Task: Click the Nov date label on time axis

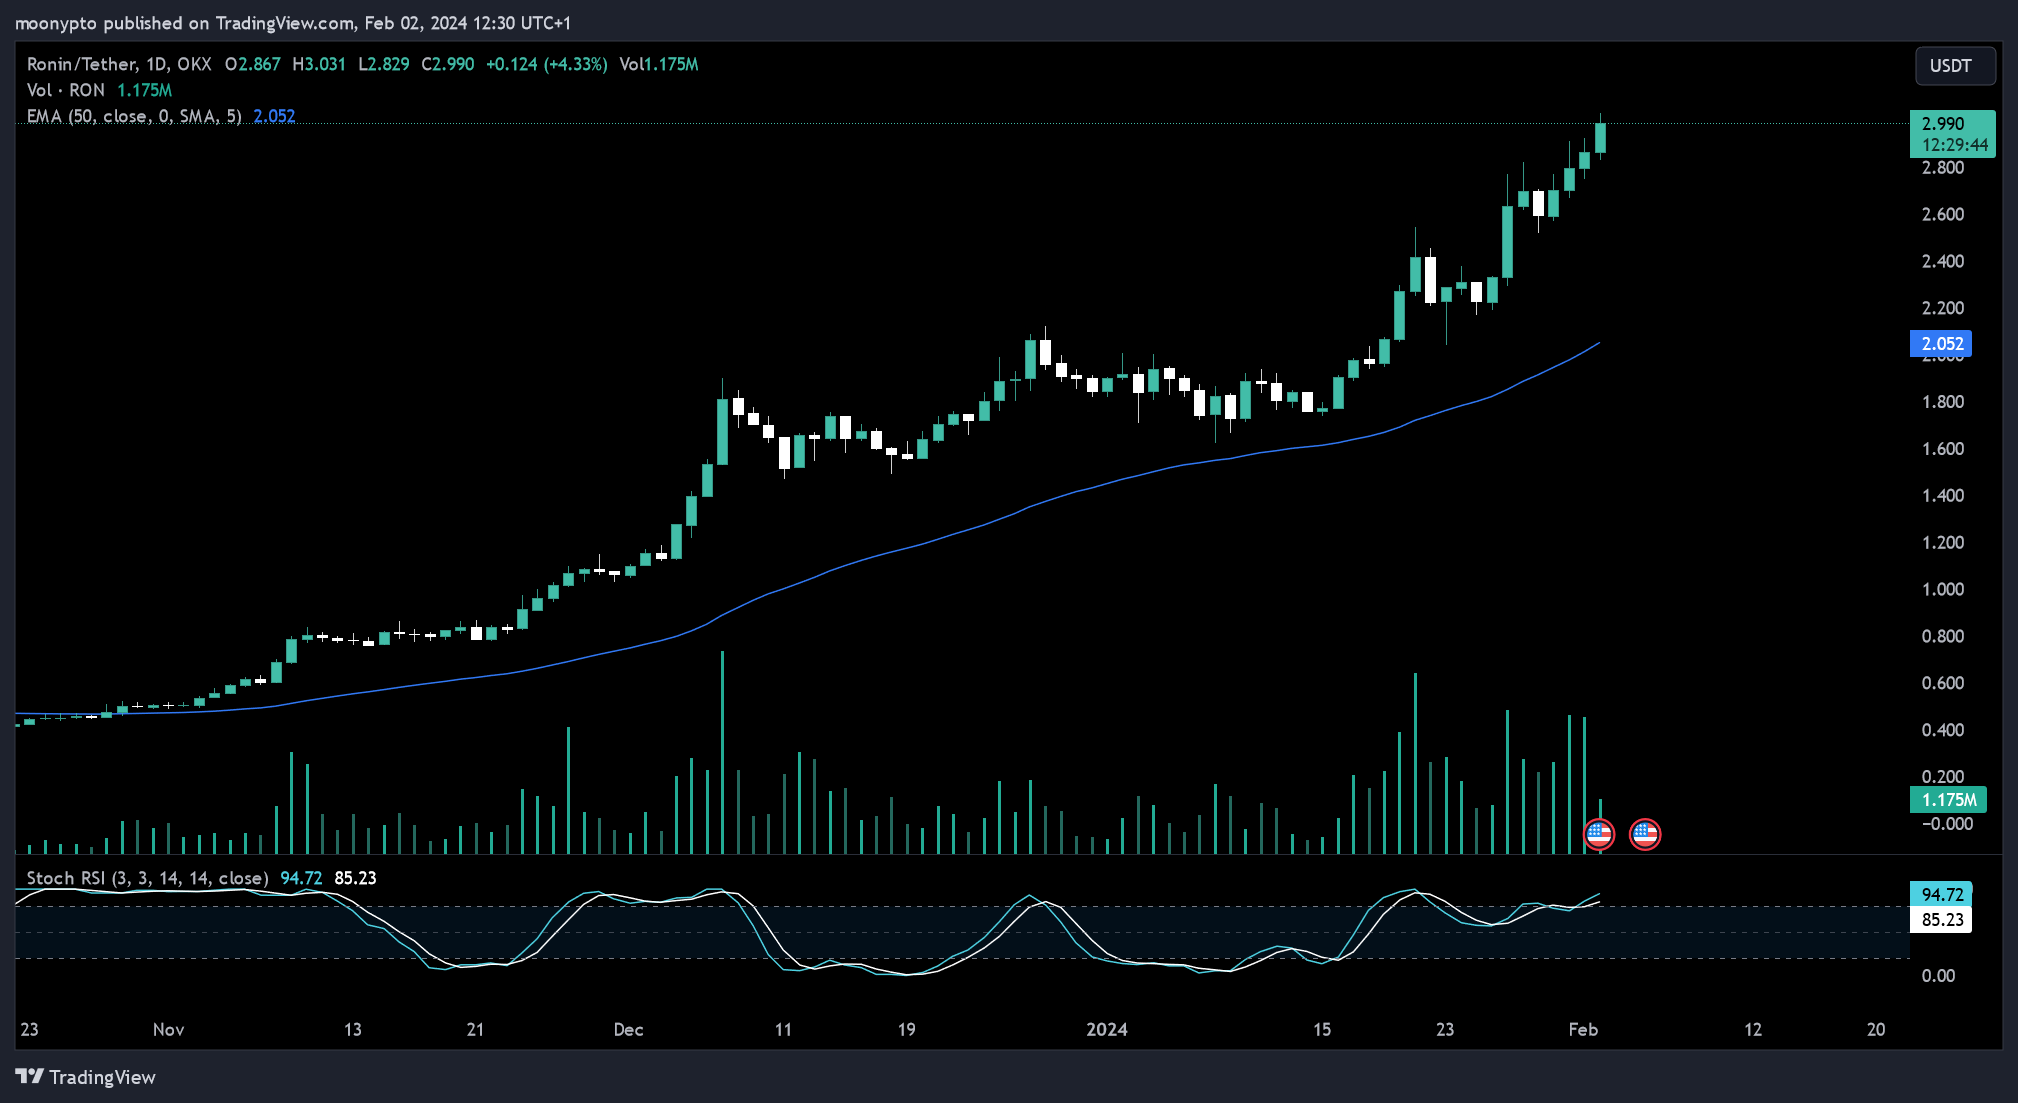Action: [168, 1029]
